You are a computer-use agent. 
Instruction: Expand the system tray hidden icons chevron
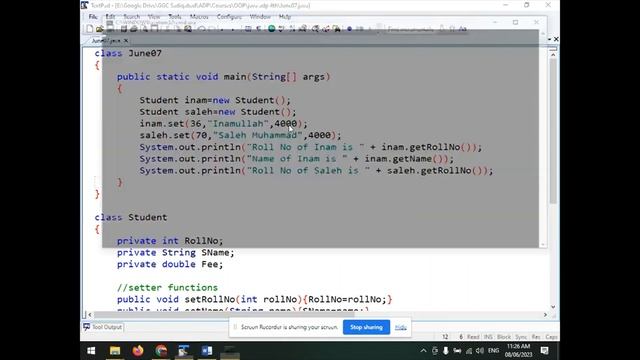(x=423, y=351)
